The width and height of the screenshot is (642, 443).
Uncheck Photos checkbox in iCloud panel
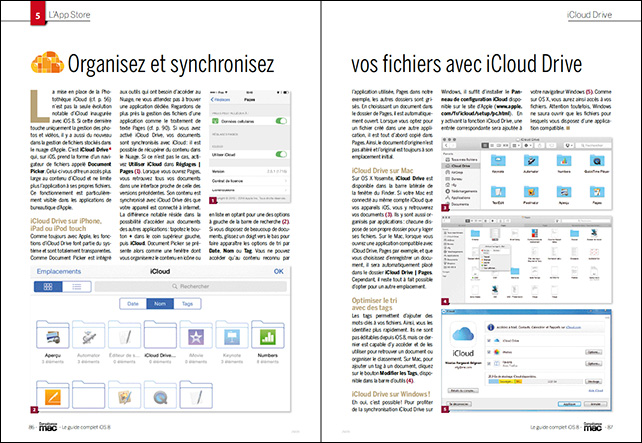pyautogui.click(x=488, y=352)
